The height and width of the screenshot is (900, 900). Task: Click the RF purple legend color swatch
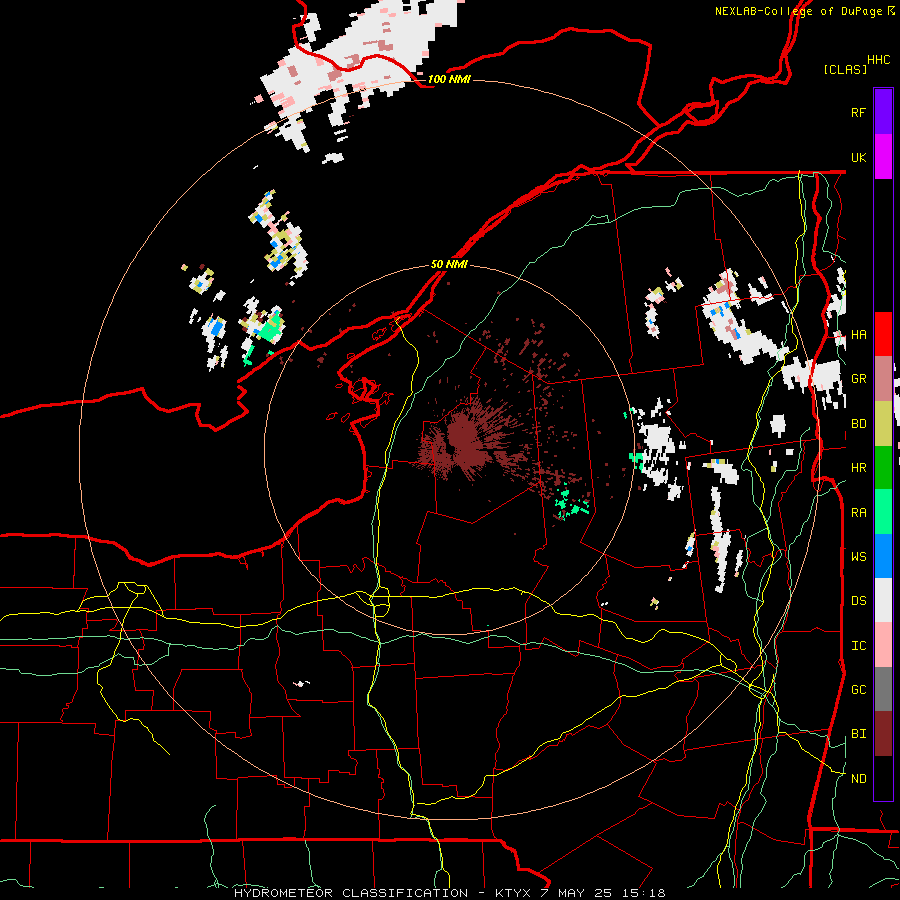point(883,112)
